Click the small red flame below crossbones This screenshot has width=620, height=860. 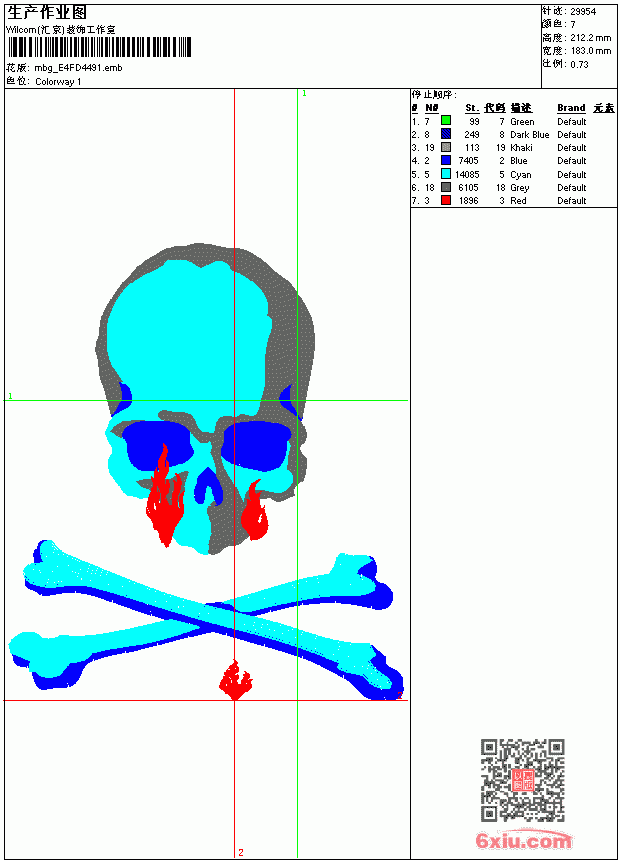click(235, 680)
